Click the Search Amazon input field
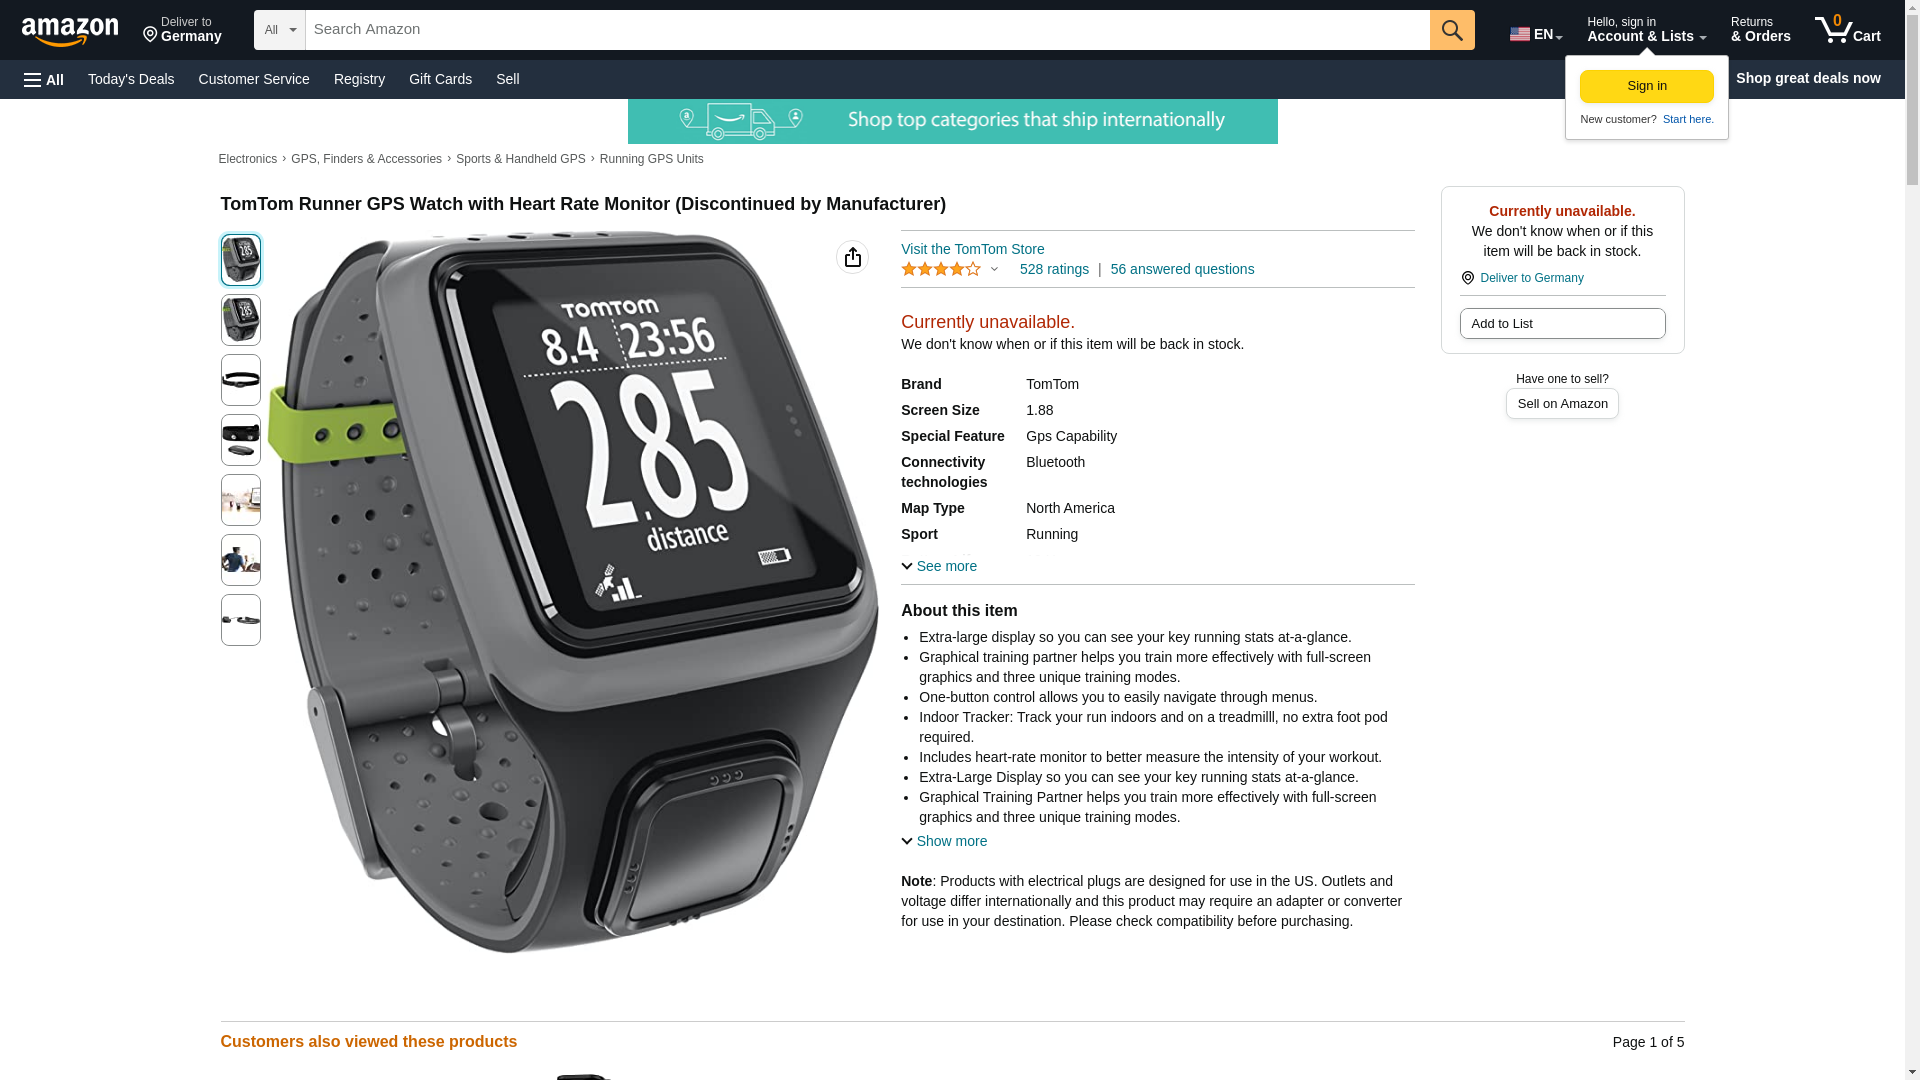 pos(867,30)
